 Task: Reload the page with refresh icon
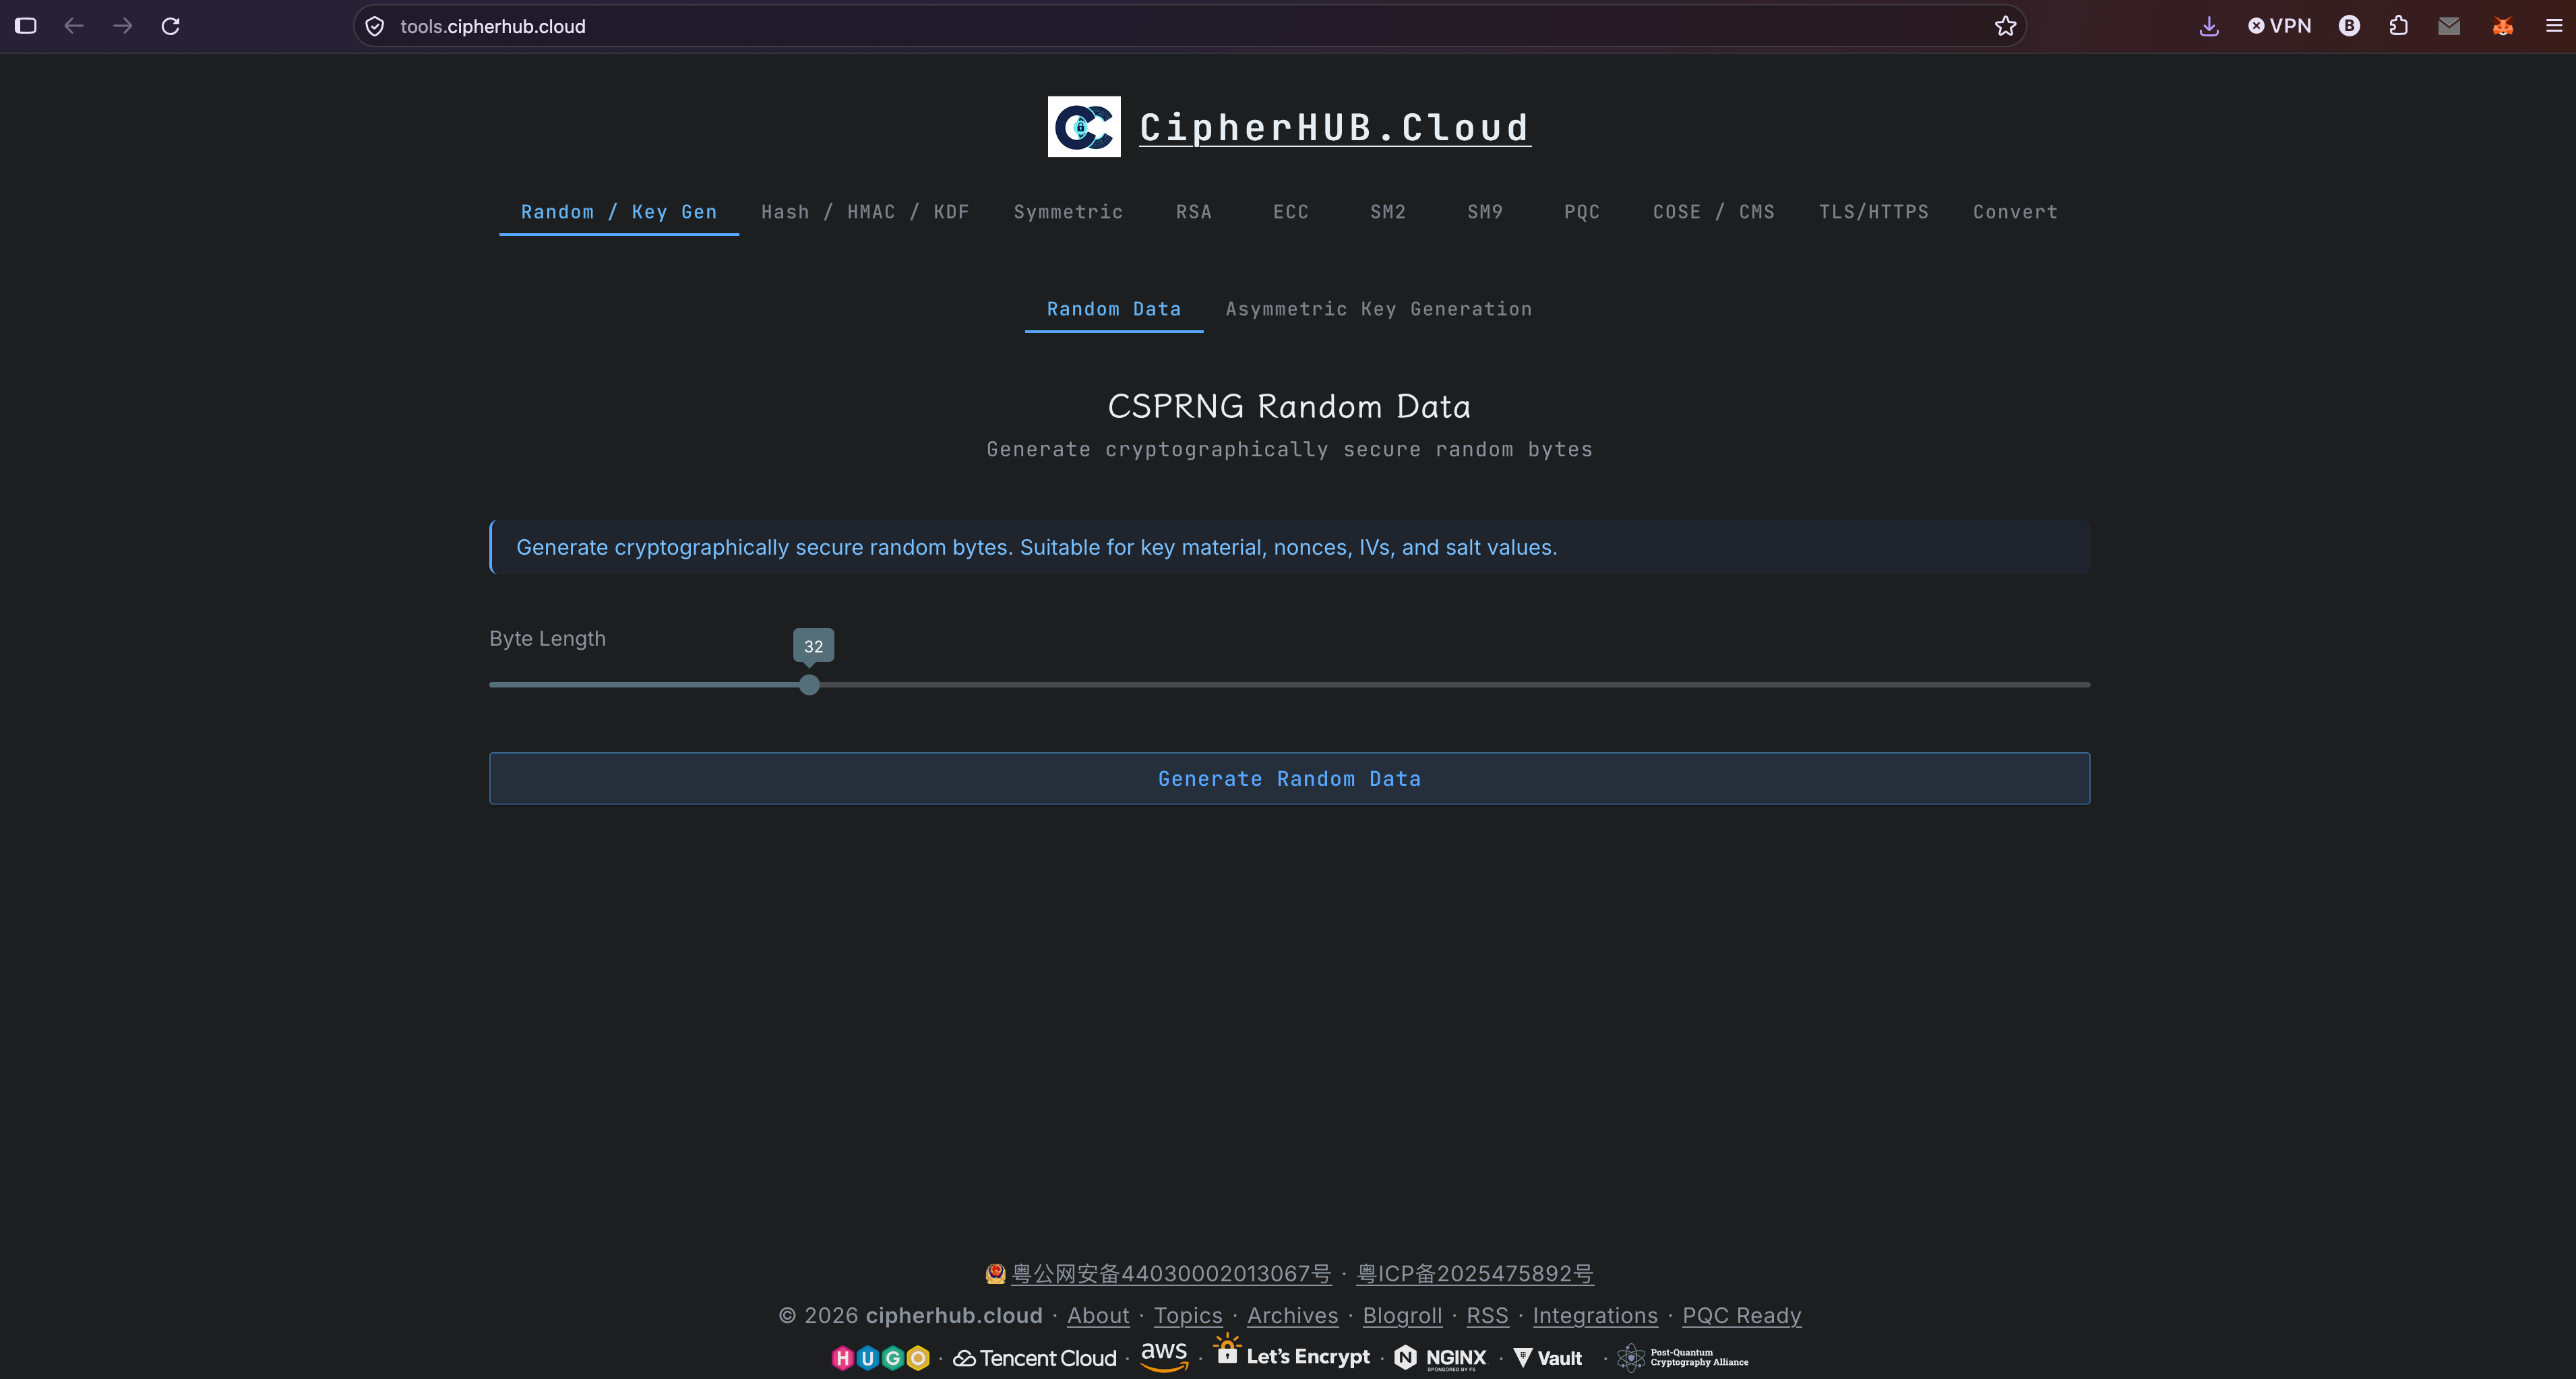tap(171, 26)
